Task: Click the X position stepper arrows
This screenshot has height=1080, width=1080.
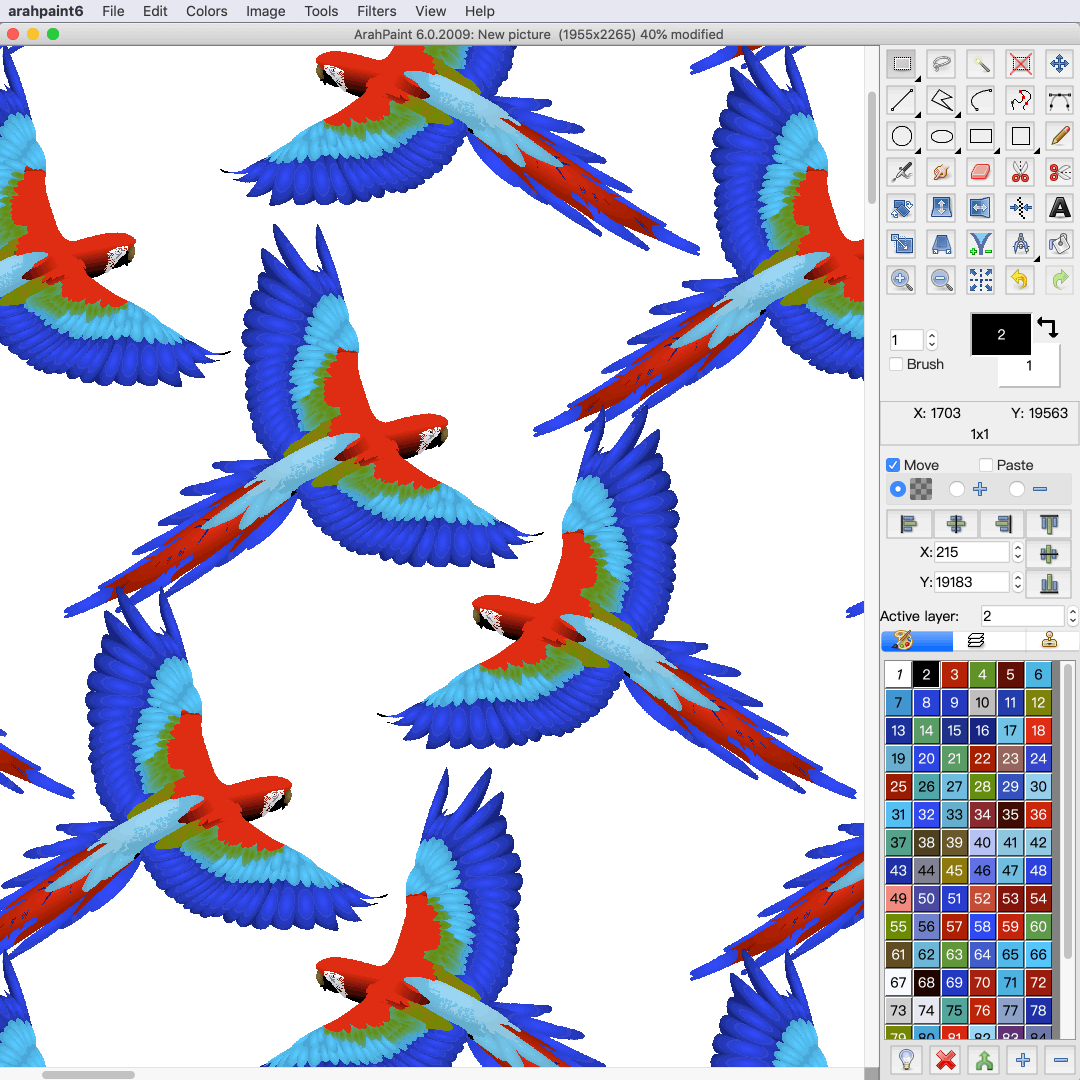Action: coord(1017,552)
